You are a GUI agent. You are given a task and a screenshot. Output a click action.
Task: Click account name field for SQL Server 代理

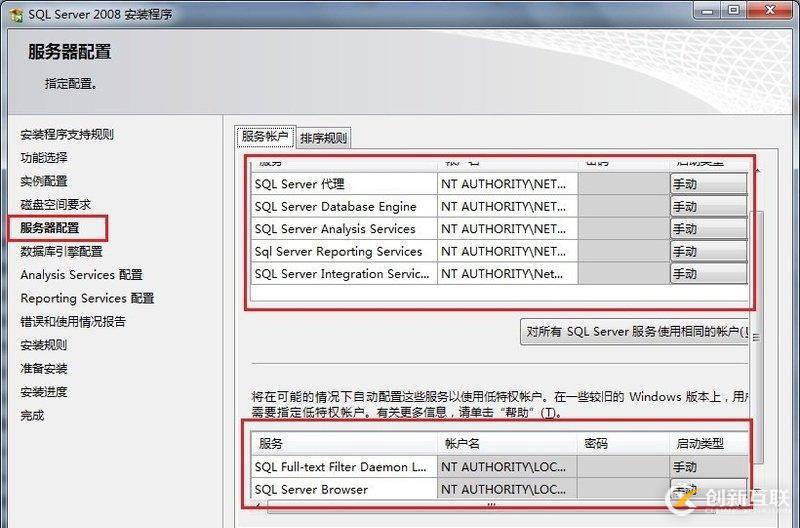click(507, 184)
